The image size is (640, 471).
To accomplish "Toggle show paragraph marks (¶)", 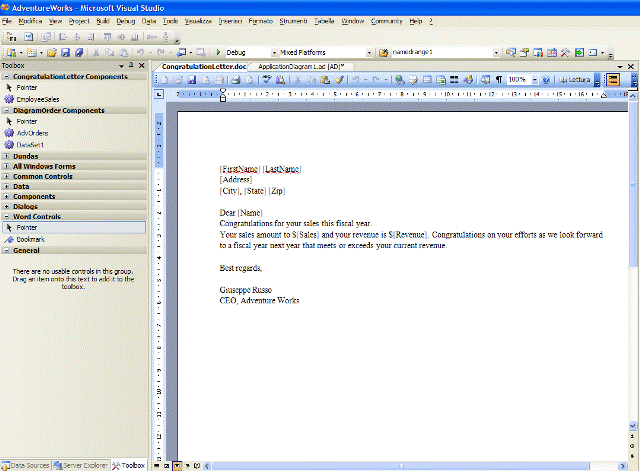I will point(499,80).
